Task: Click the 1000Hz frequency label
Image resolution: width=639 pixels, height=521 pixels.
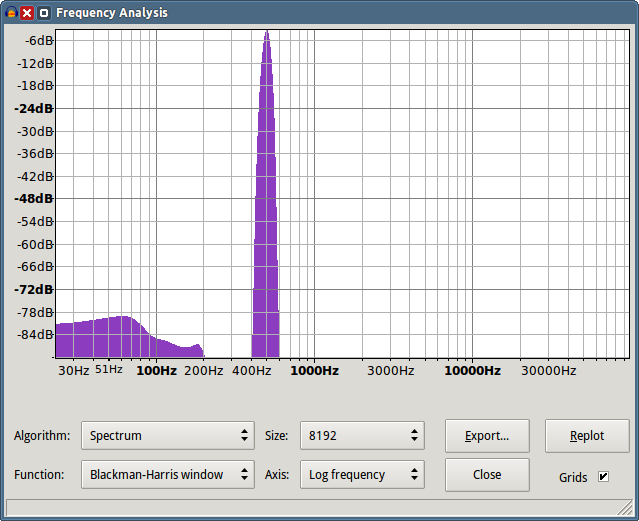Action: tap(314, 371)
